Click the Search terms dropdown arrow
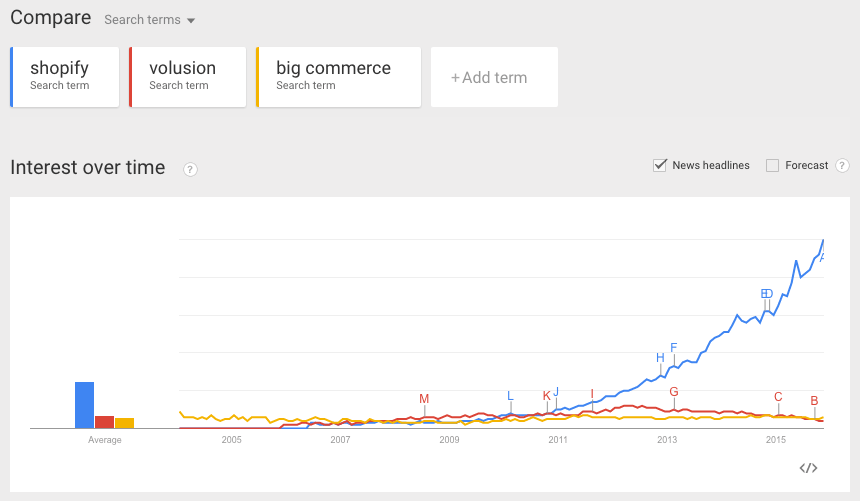Screen dimensions: 860x501 [191, 21]
